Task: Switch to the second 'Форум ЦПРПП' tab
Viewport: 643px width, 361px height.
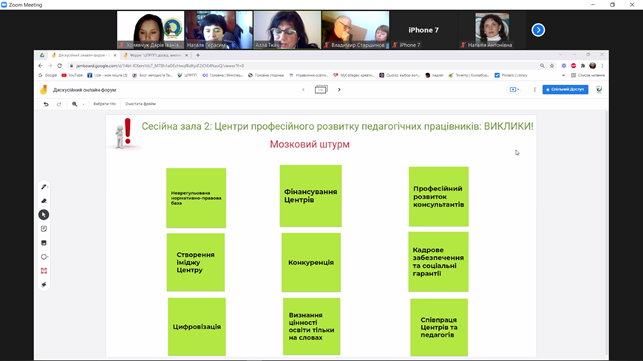Action: [x=155, y=55]
